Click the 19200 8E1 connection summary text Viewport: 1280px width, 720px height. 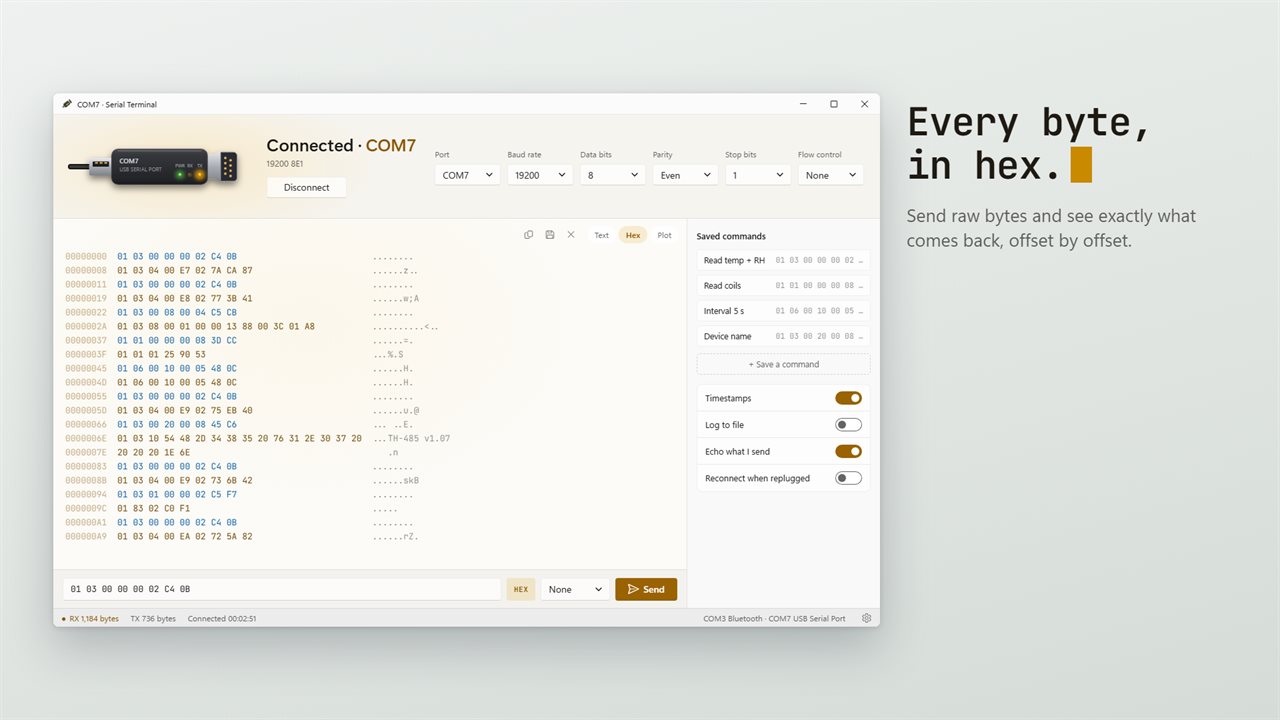285,163
